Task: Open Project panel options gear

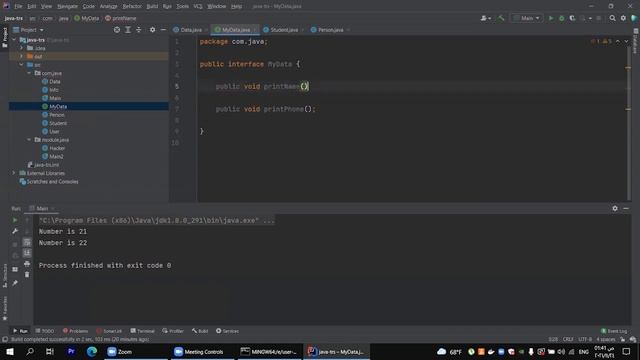Action: click(152, 30)
